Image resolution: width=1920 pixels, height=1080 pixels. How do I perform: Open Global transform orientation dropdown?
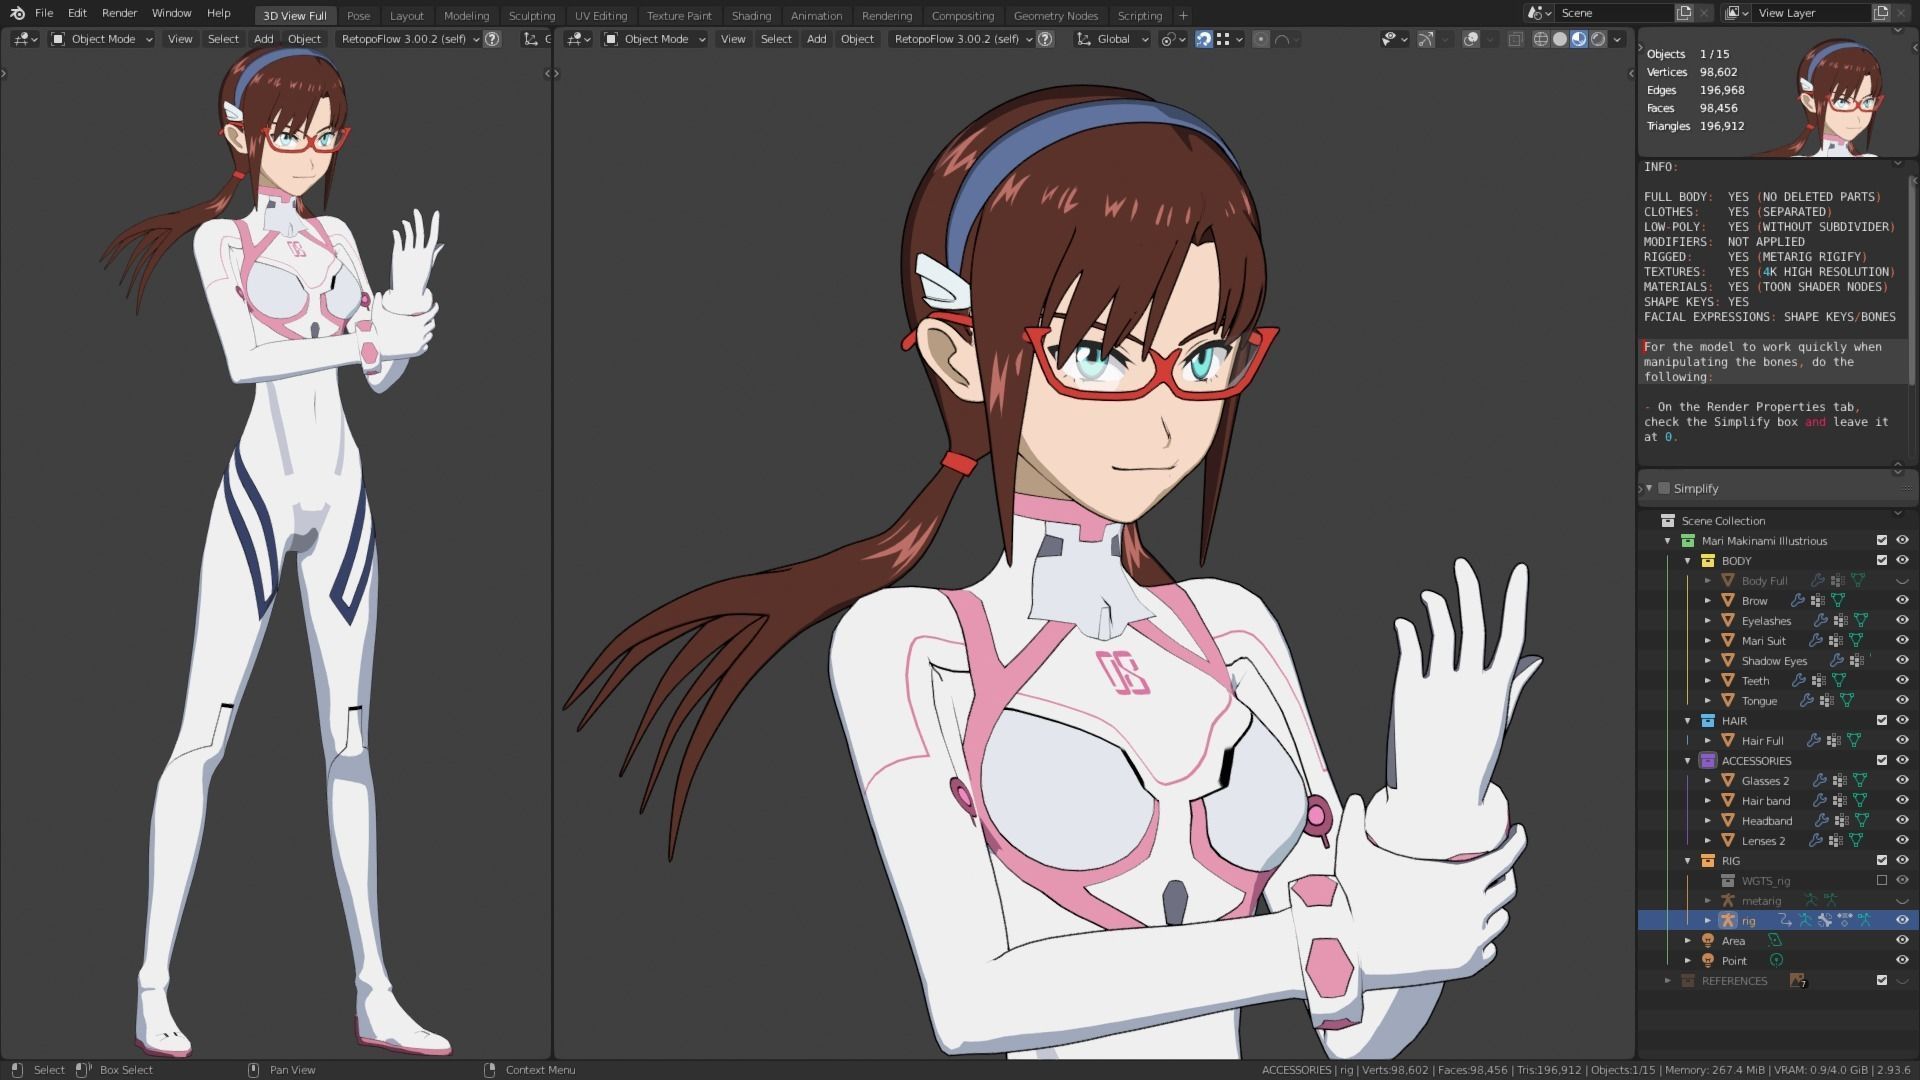coord(1112,39)
